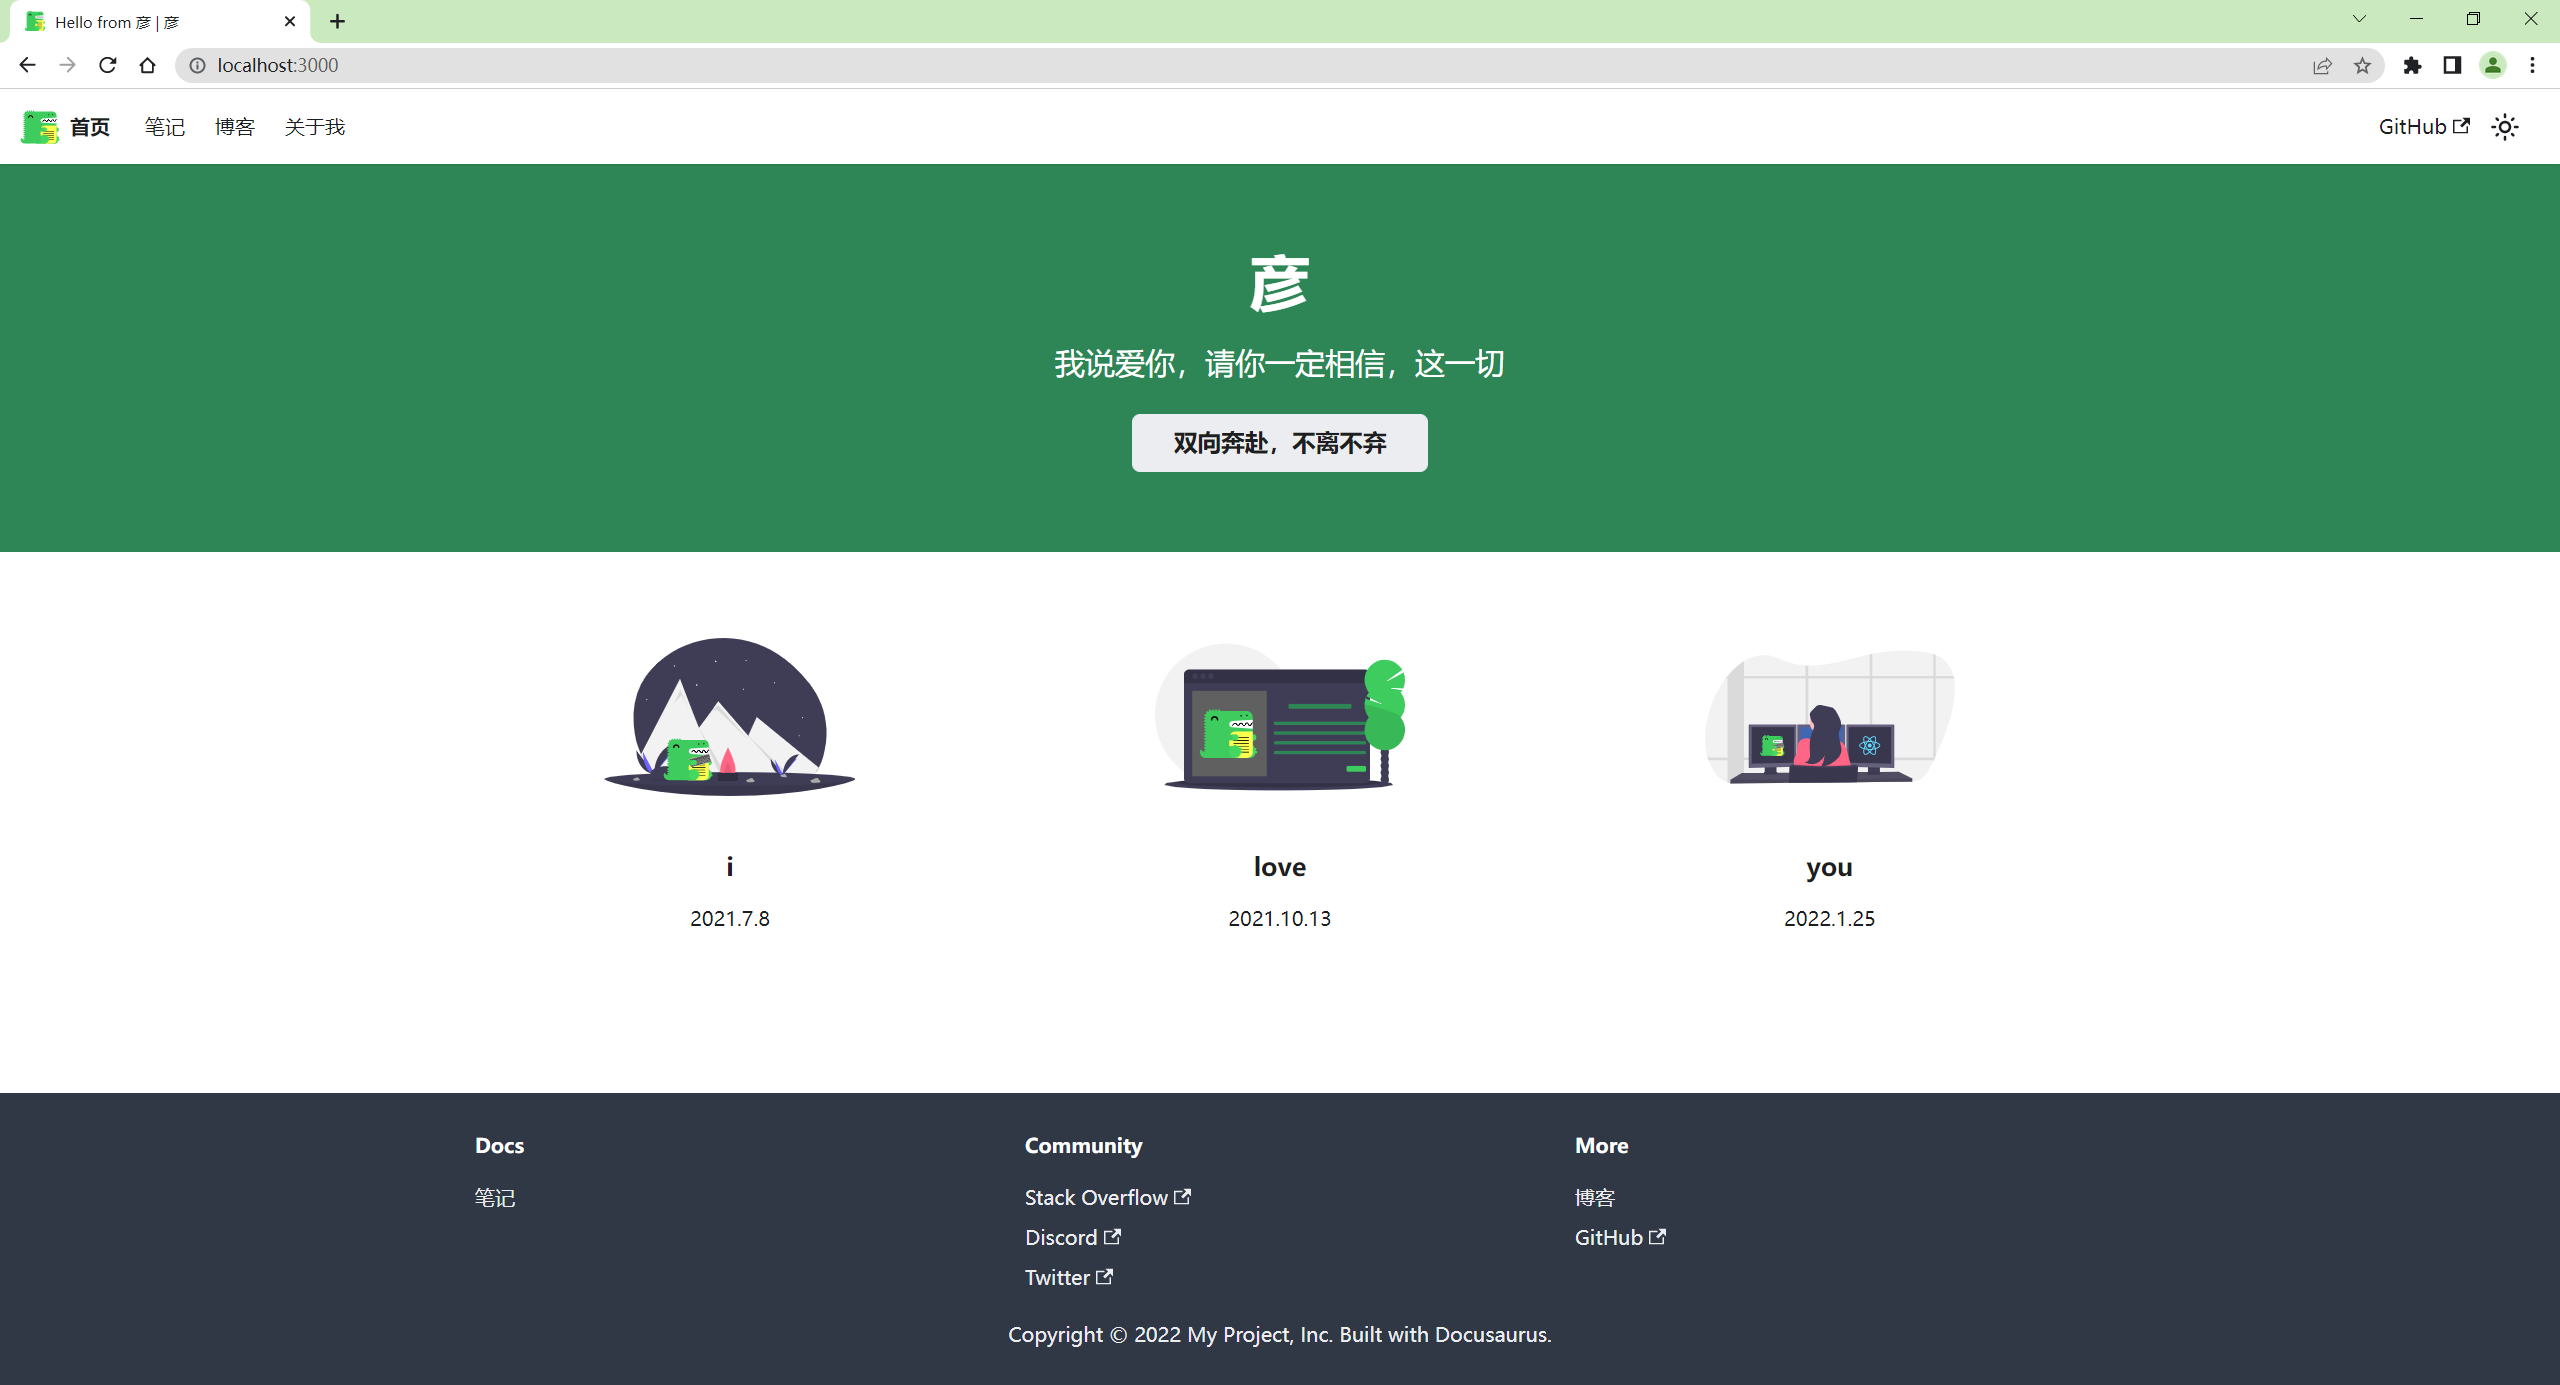Screen dimensions: 2560x1385
Task: Click the browser reload icon
Action: point(107,65)
